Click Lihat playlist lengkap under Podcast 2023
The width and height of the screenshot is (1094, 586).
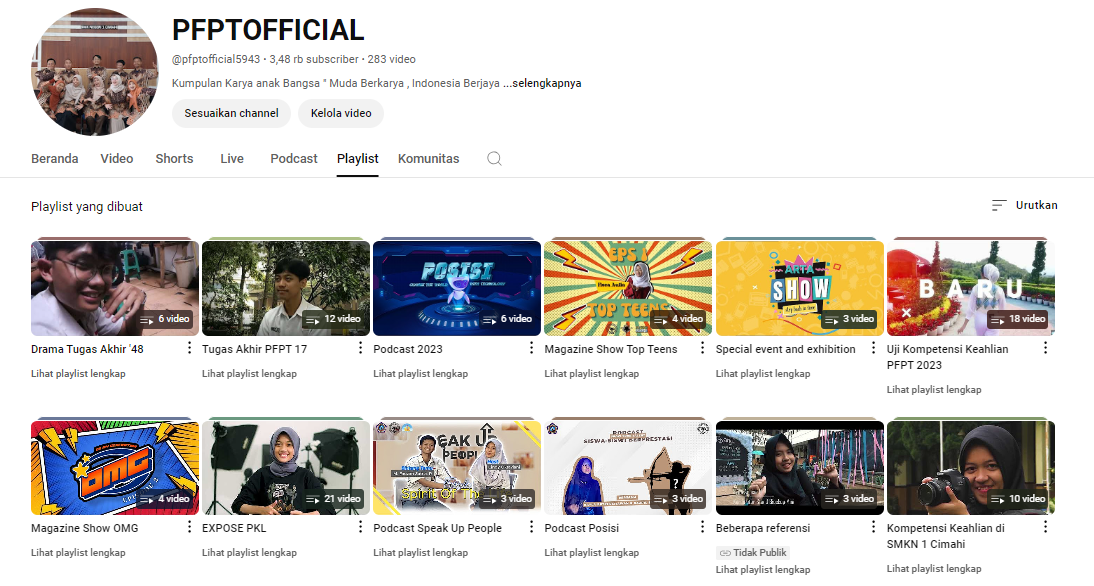(420, 373)
